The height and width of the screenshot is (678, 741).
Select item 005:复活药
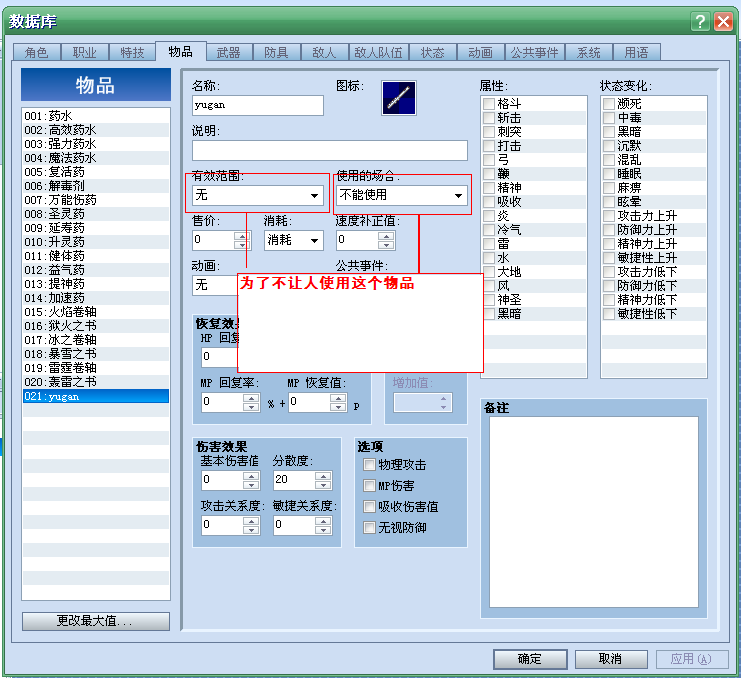click(96, 172)
